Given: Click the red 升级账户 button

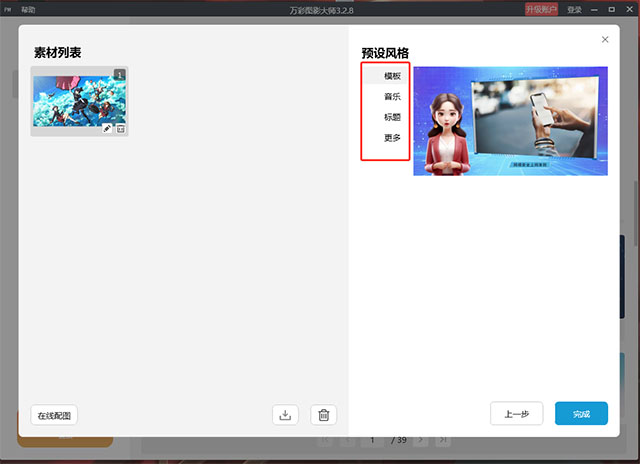Looking at the screenshot, I should click(x=541, y=9).
